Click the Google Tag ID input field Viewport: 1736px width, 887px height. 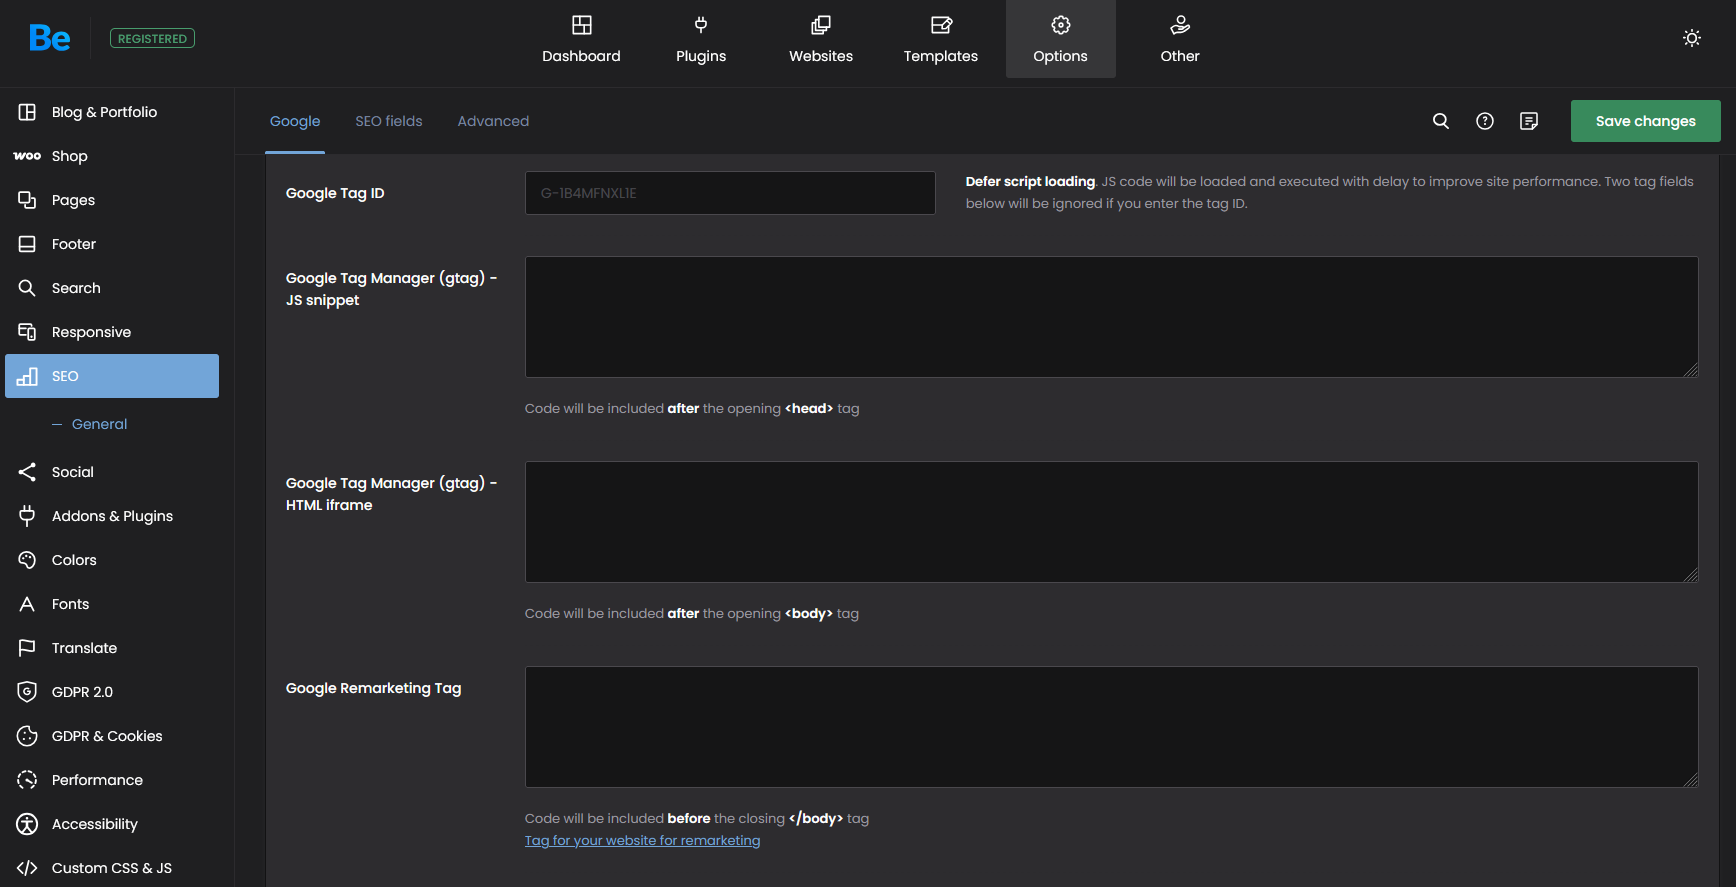[x=730, y=193]
